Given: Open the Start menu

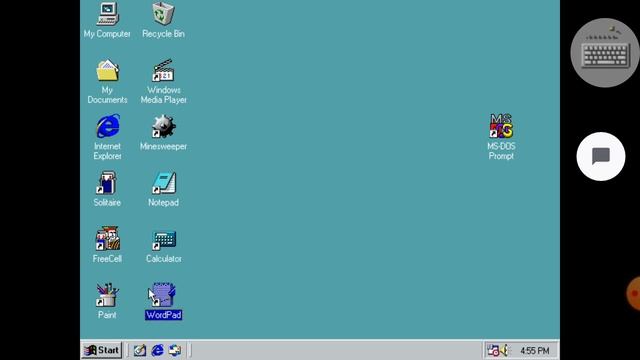Looking at the screenshot, I should [x=102, y=350].
